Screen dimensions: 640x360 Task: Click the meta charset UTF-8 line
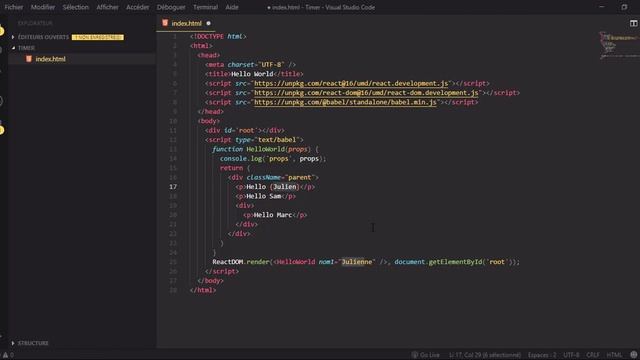250,65
